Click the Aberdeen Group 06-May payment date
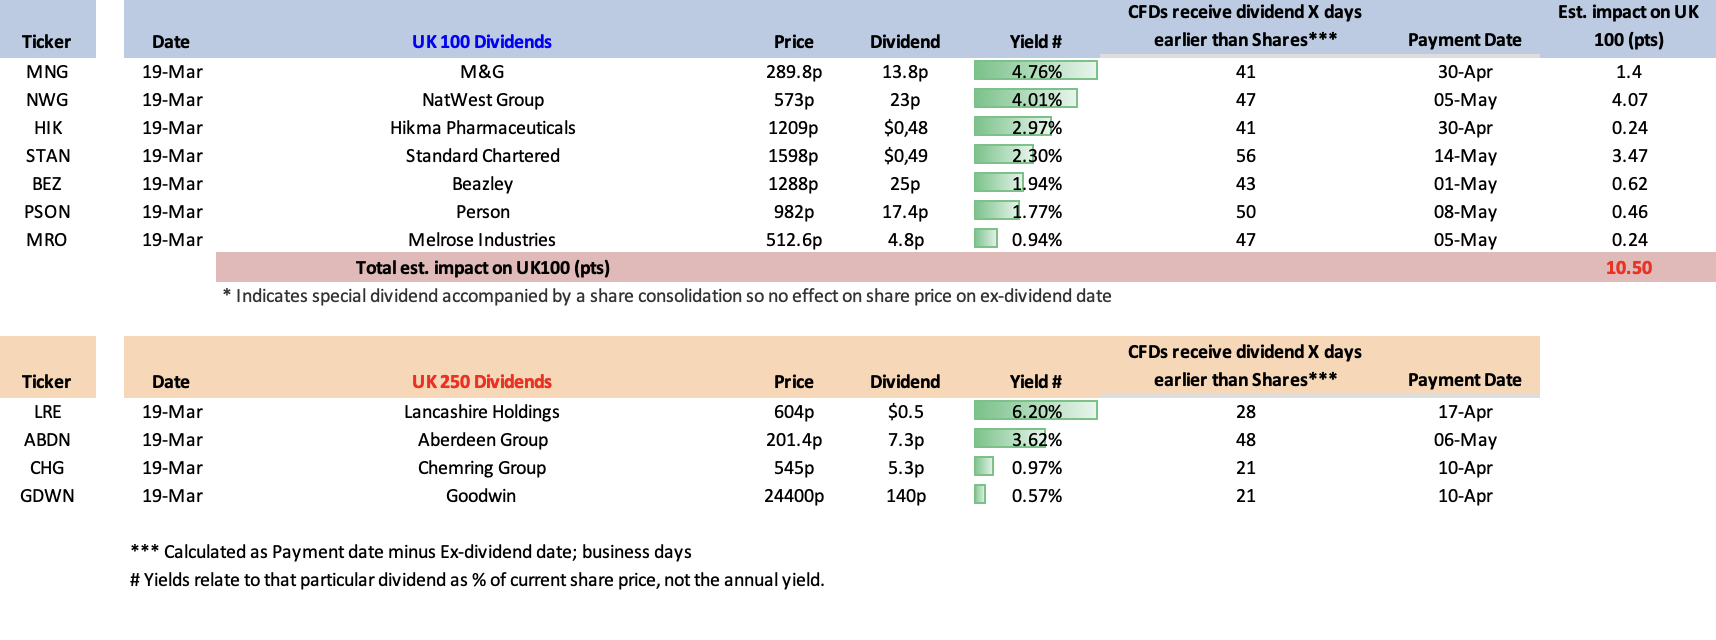1716x640 pixels. (1464, 440)
